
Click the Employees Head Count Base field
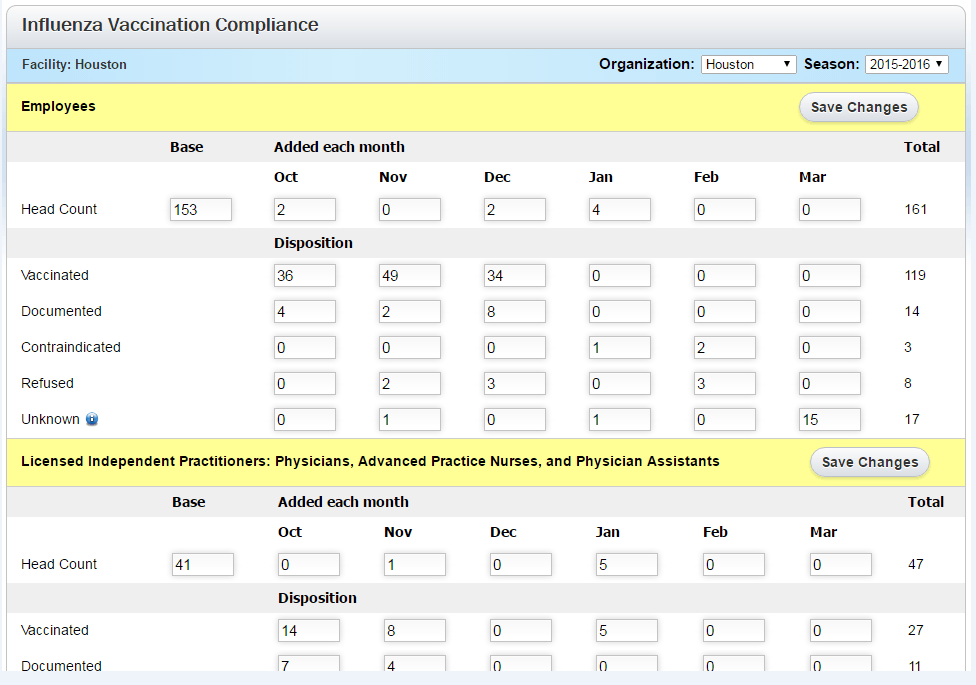(200, 209)
